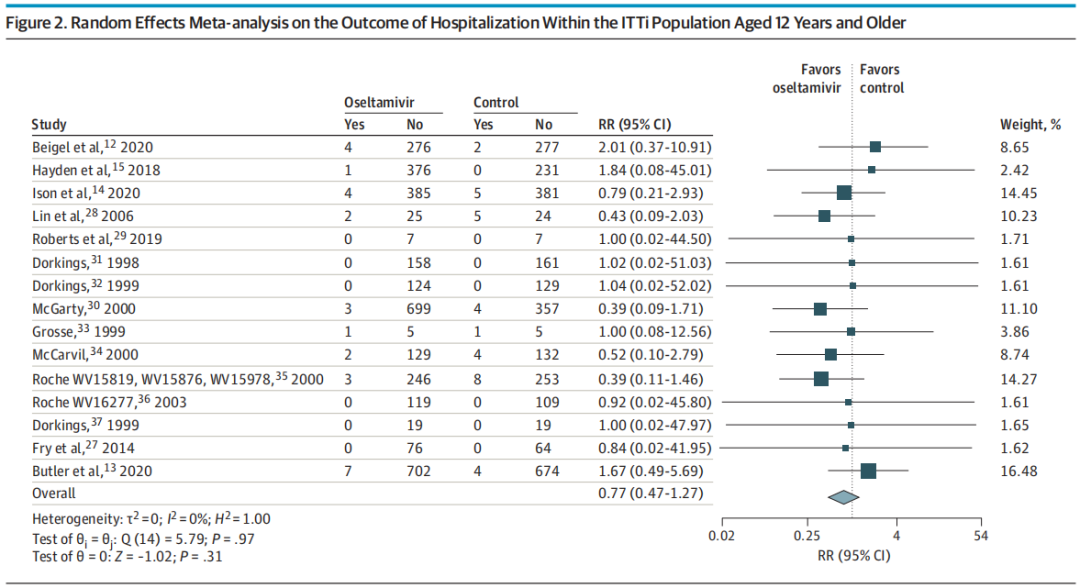
Task: Select the Ison et al square plot marker
Action: [x=844, y=192]
